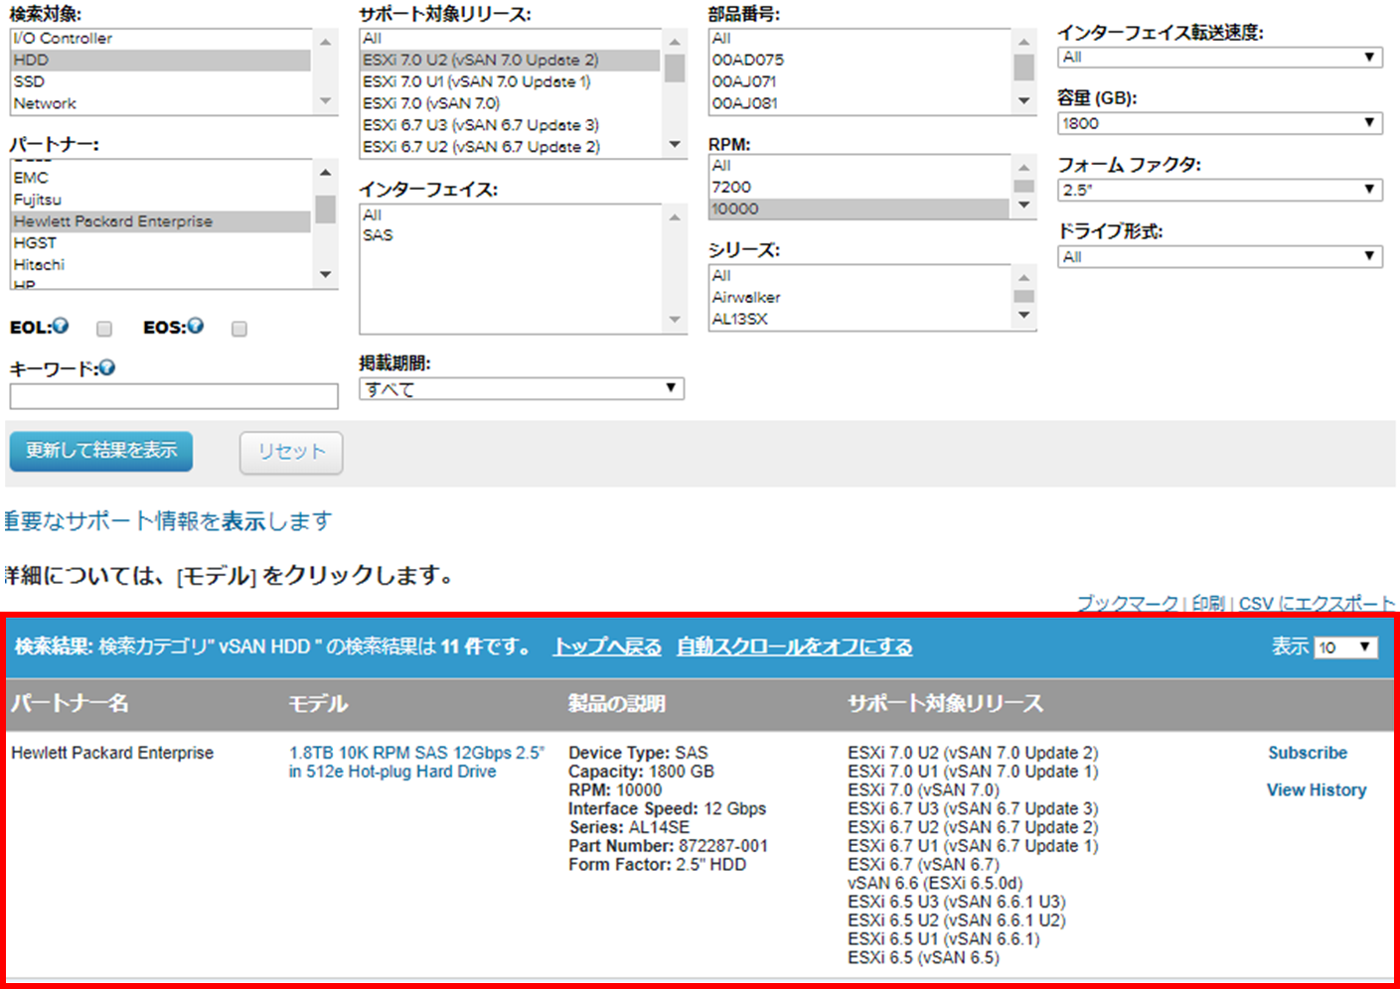Select ESXi 7.0 U2 release filter option
1400x989 pixels.
click(511, 60)
